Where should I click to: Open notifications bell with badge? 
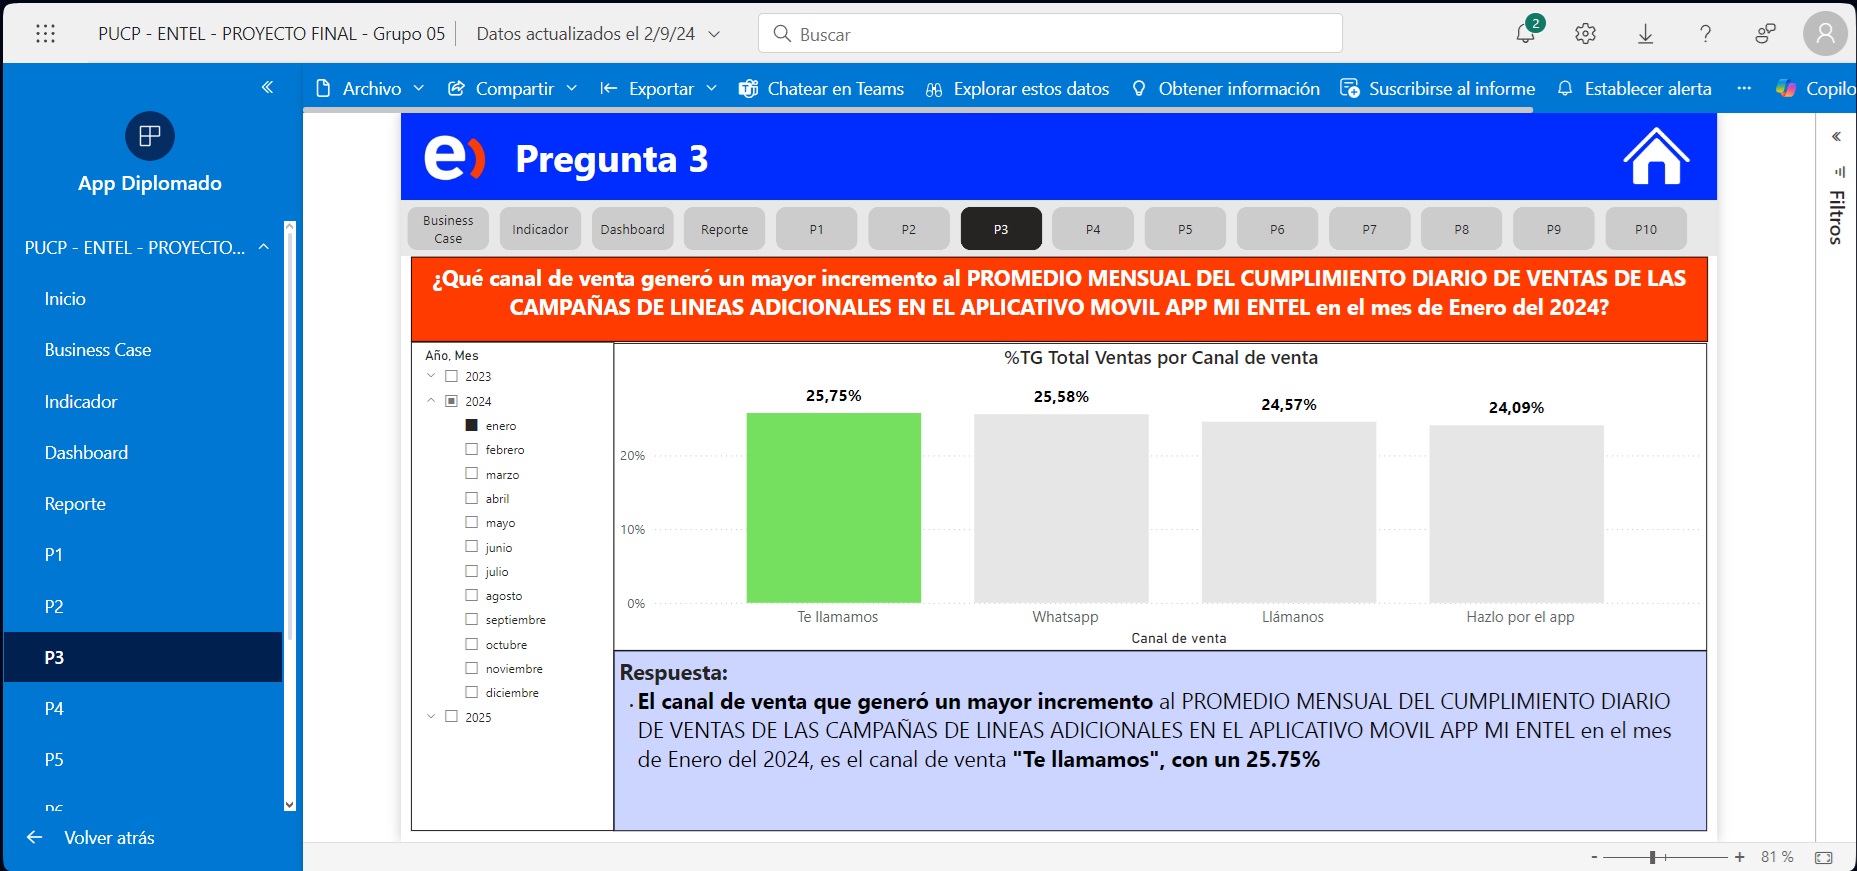click(x=1527, y=31)
